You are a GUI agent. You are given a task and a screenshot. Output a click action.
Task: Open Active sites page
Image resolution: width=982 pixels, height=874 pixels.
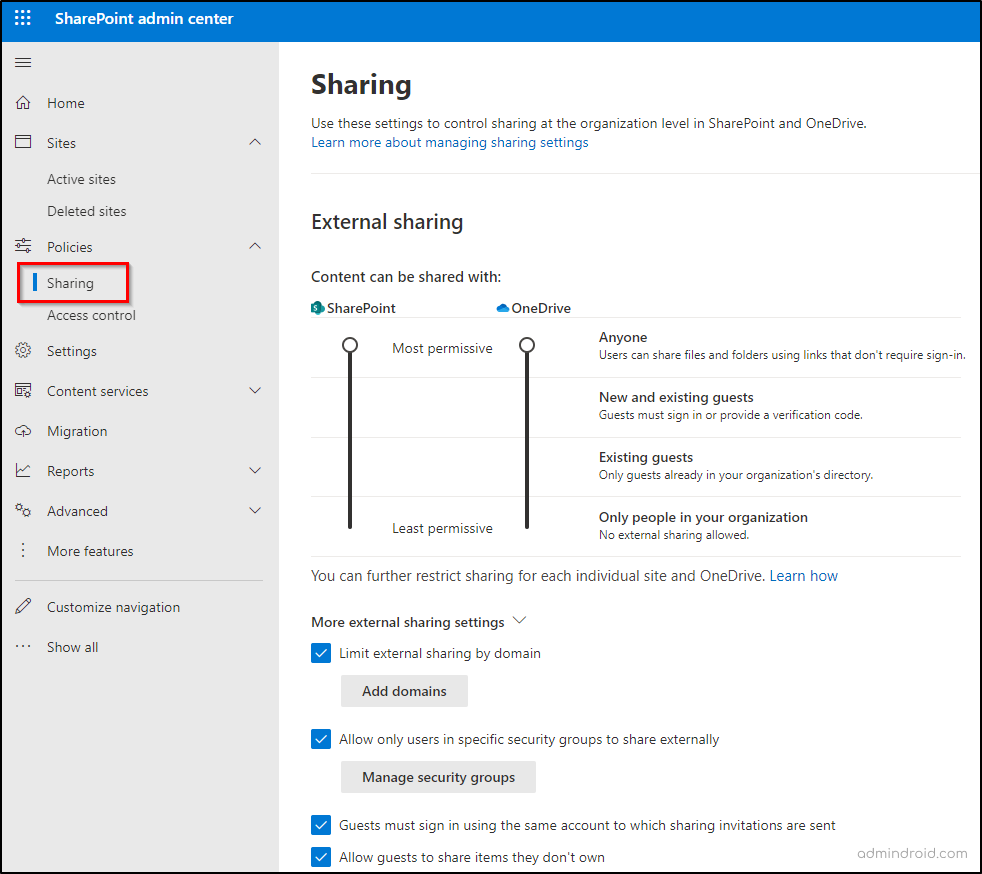[x=81, y=179]
